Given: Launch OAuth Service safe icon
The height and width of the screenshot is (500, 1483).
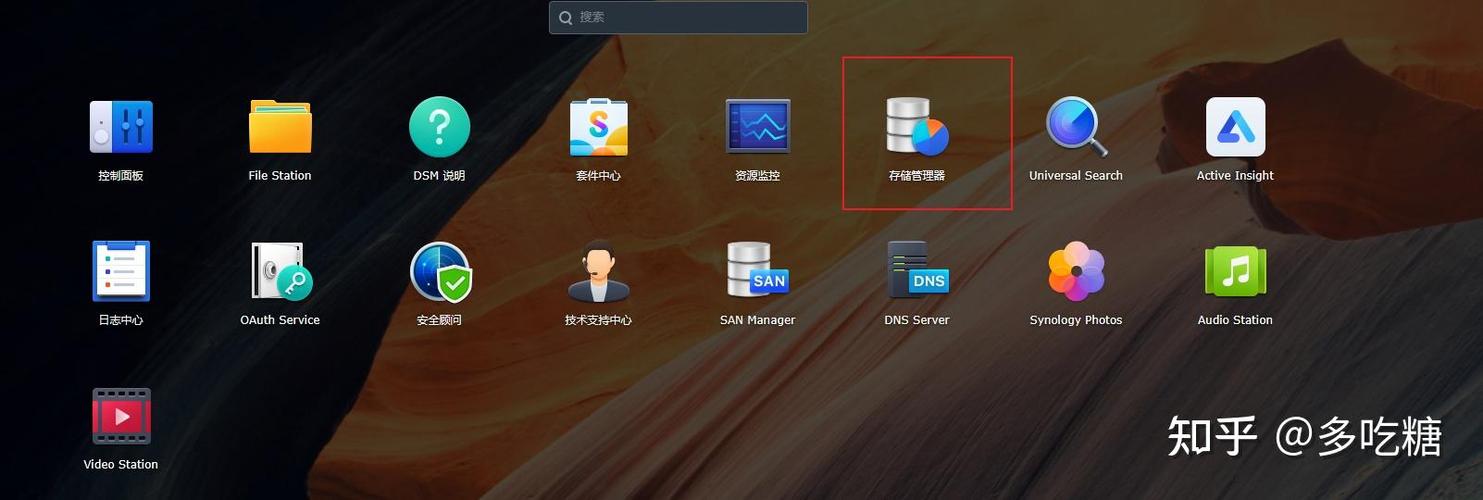Looking at the screenshot, I should click(281, 271).
